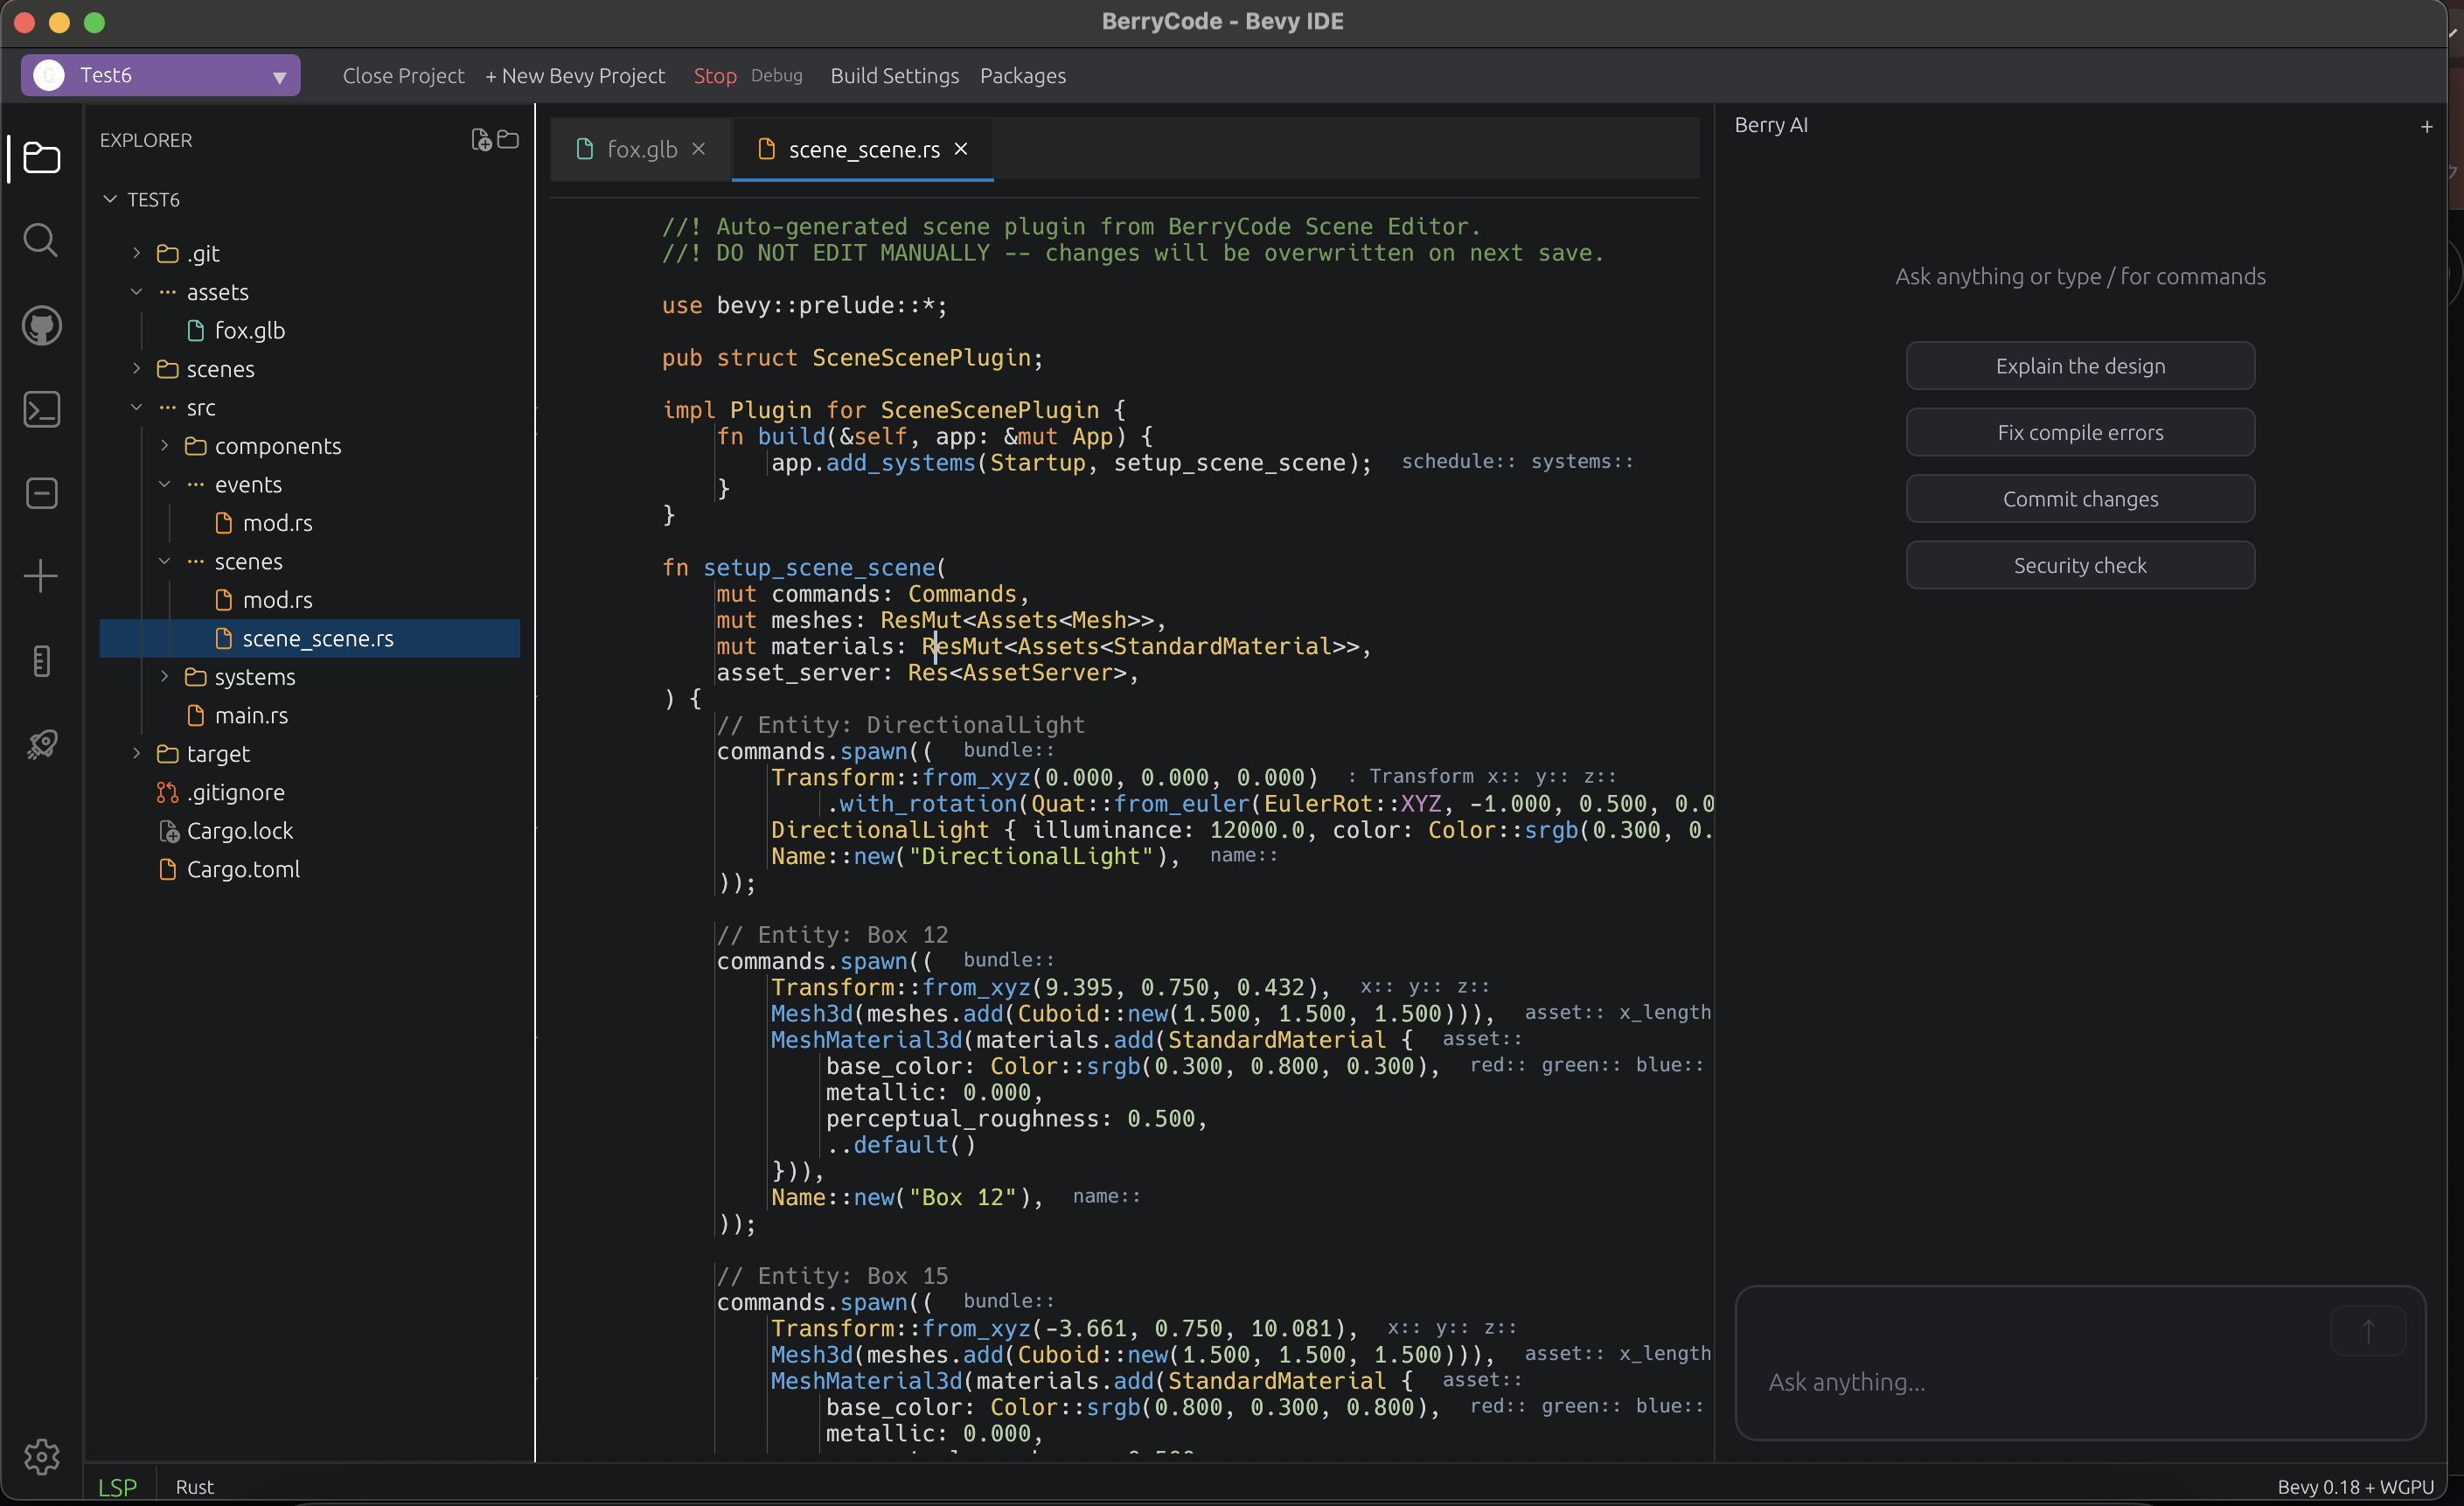
Task: Click + New Bevy Project
Action: pyautogui.click(x=575, y=76)
